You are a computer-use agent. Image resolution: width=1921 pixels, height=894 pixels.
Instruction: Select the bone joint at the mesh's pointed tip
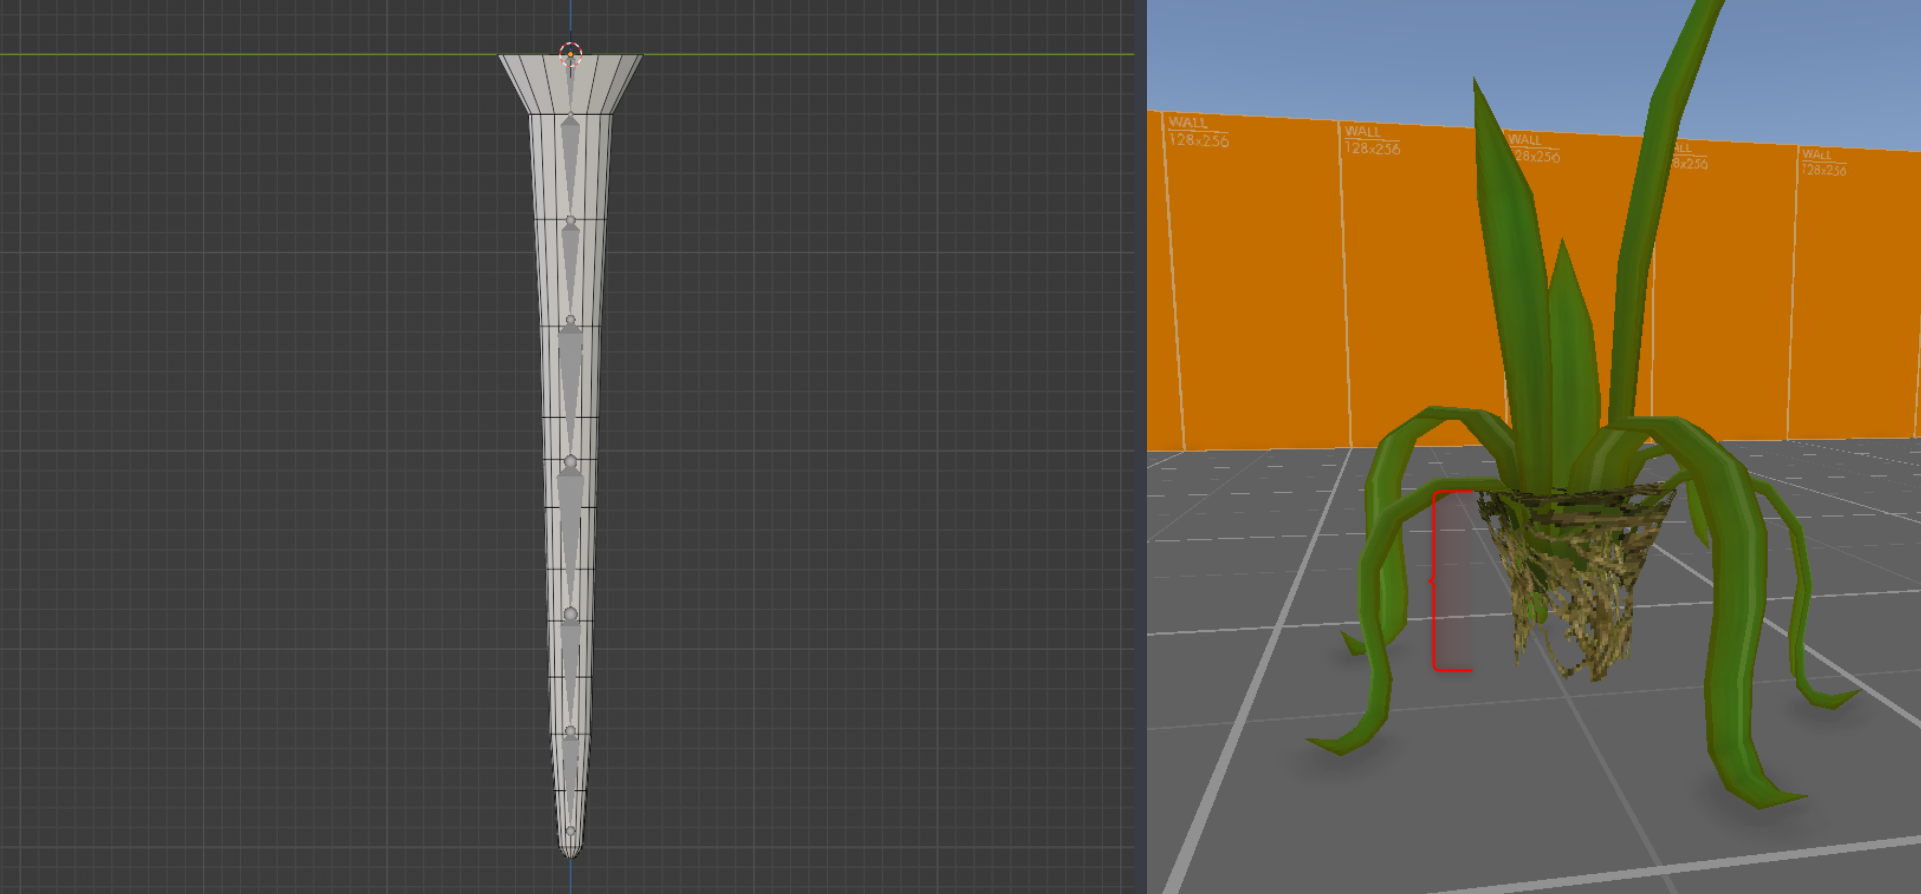pyautogui.click(x=570, y=832)
